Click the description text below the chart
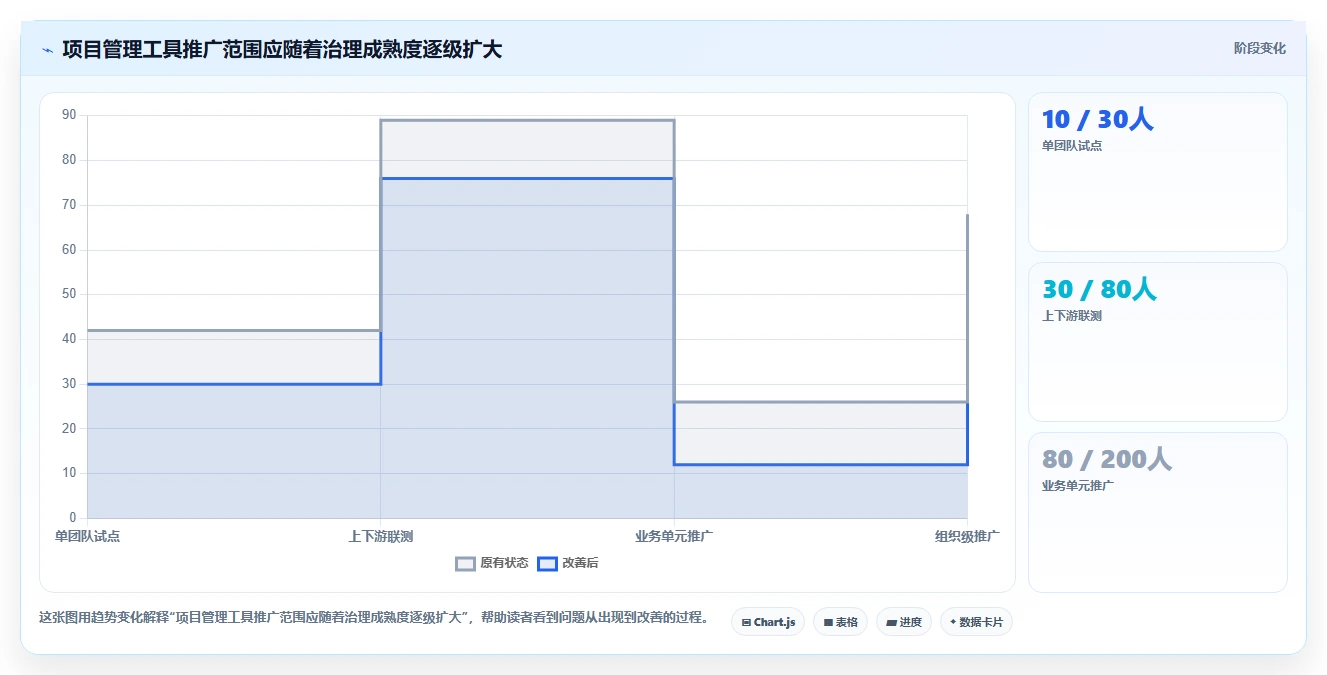The width and height of the screenshot is (1327, 675). pyautogui.click(x=373, y=617)
